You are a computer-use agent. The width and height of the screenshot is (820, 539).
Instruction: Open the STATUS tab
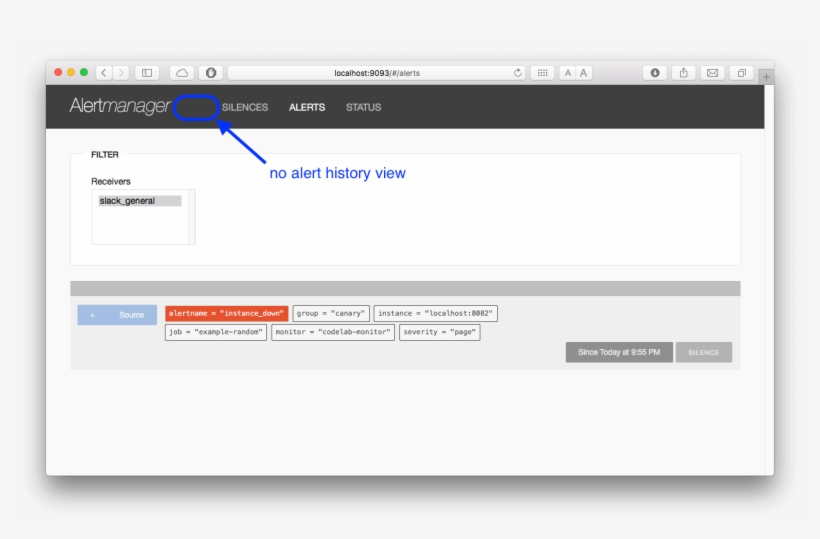363,107
